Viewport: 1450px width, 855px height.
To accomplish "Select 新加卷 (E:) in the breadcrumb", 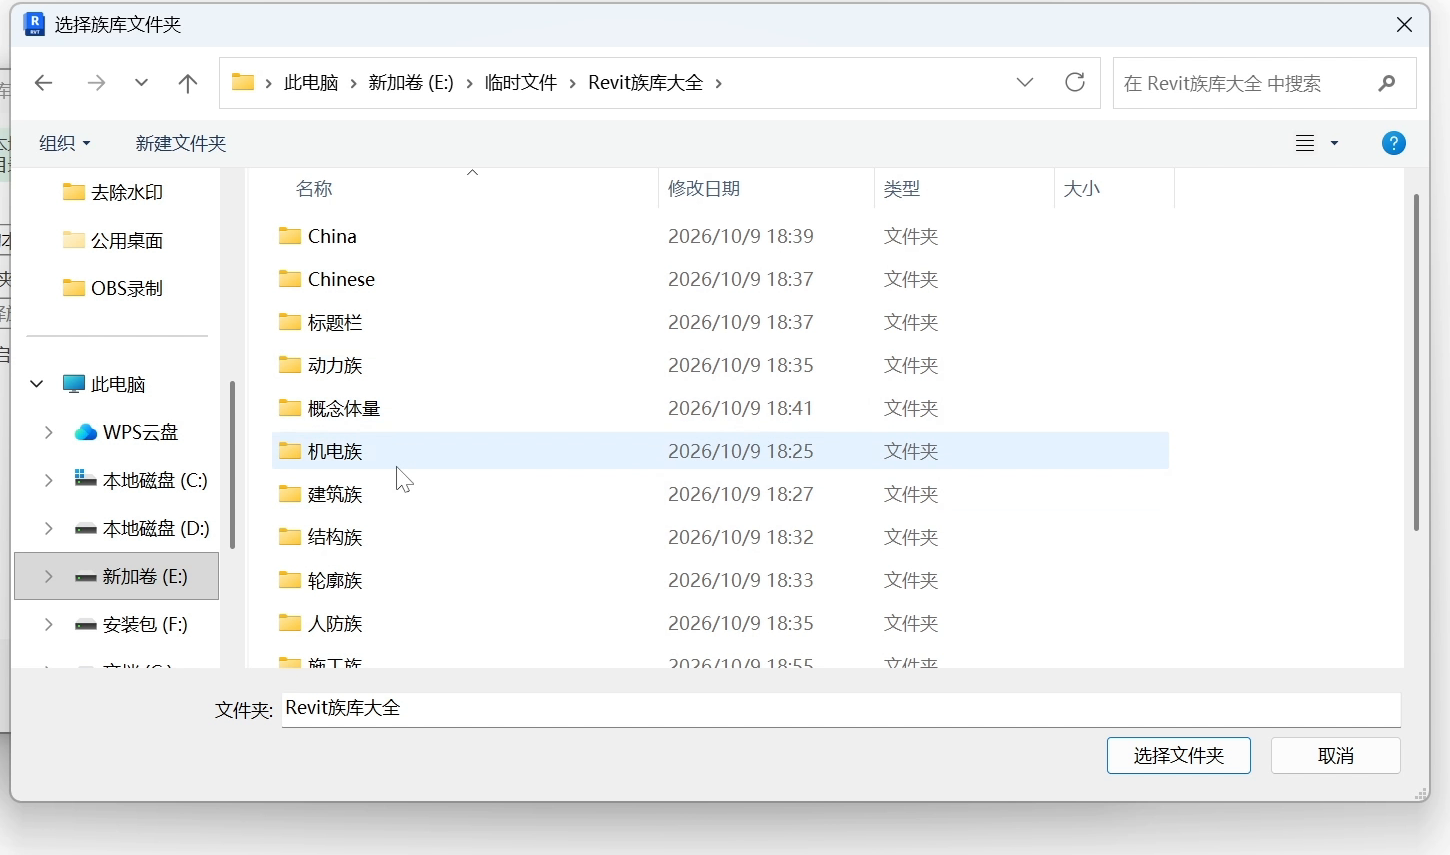I will [411, 82].
